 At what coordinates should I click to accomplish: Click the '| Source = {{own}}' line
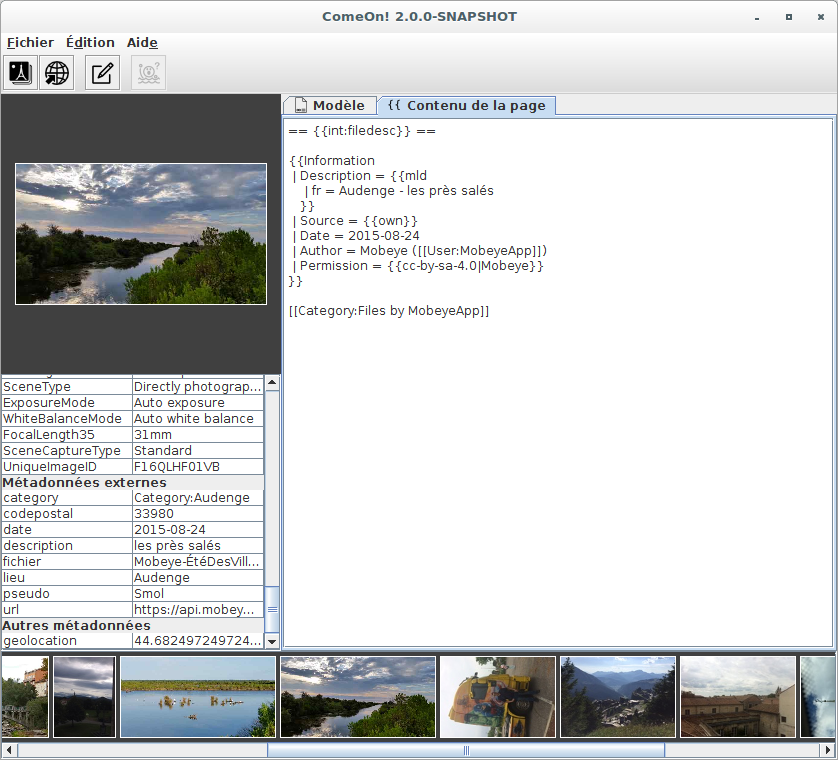coord(355,221)
